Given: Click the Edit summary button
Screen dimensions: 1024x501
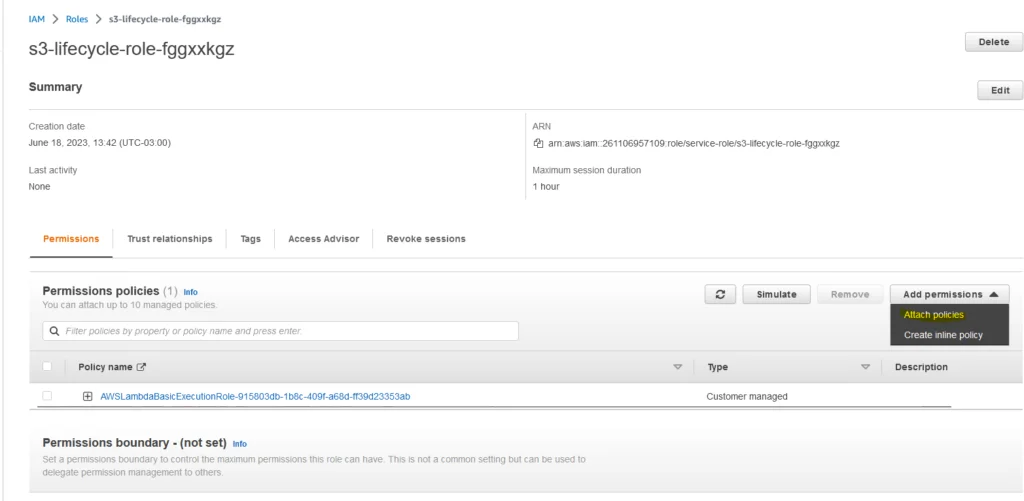Looking at the screenshot, I should click(1000, 90).
